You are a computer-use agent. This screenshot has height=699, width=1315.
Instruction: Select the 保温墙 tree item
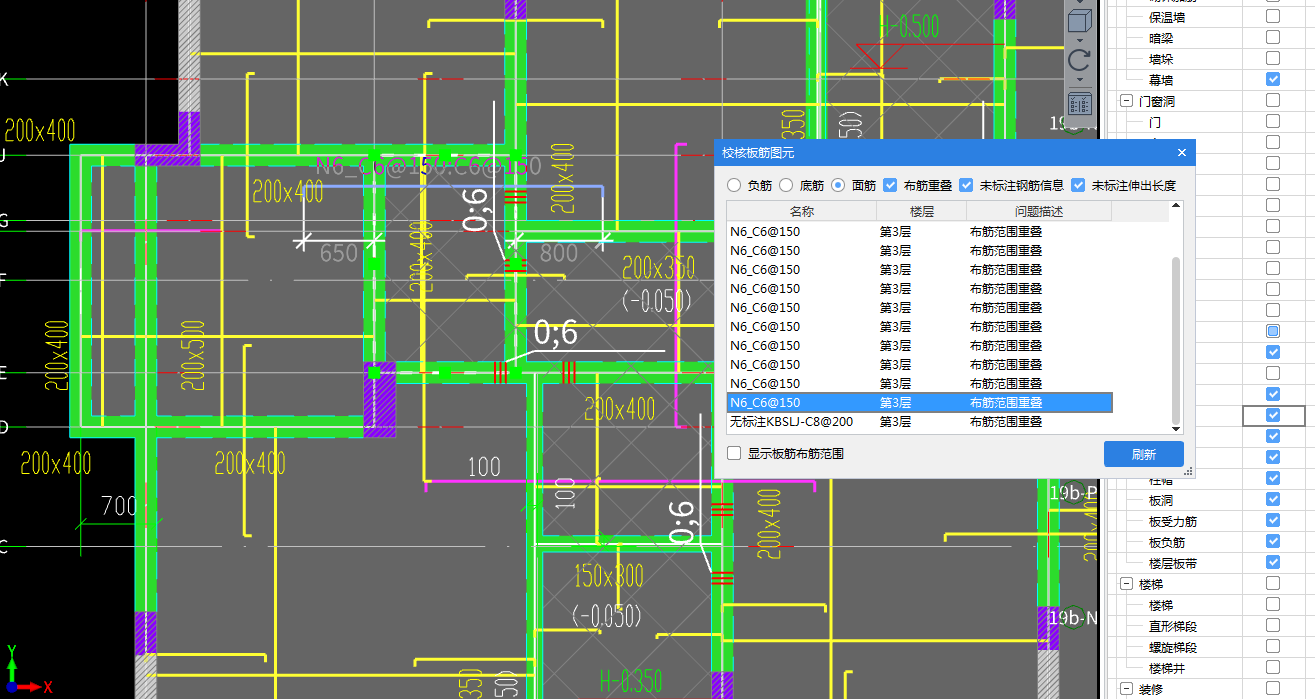point(1167,17)
